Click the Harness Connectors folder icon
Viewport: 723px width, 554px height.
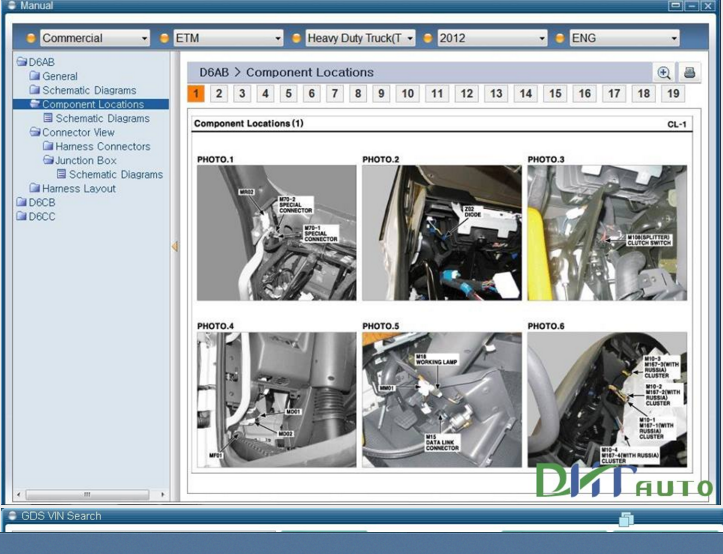(48, 146)
